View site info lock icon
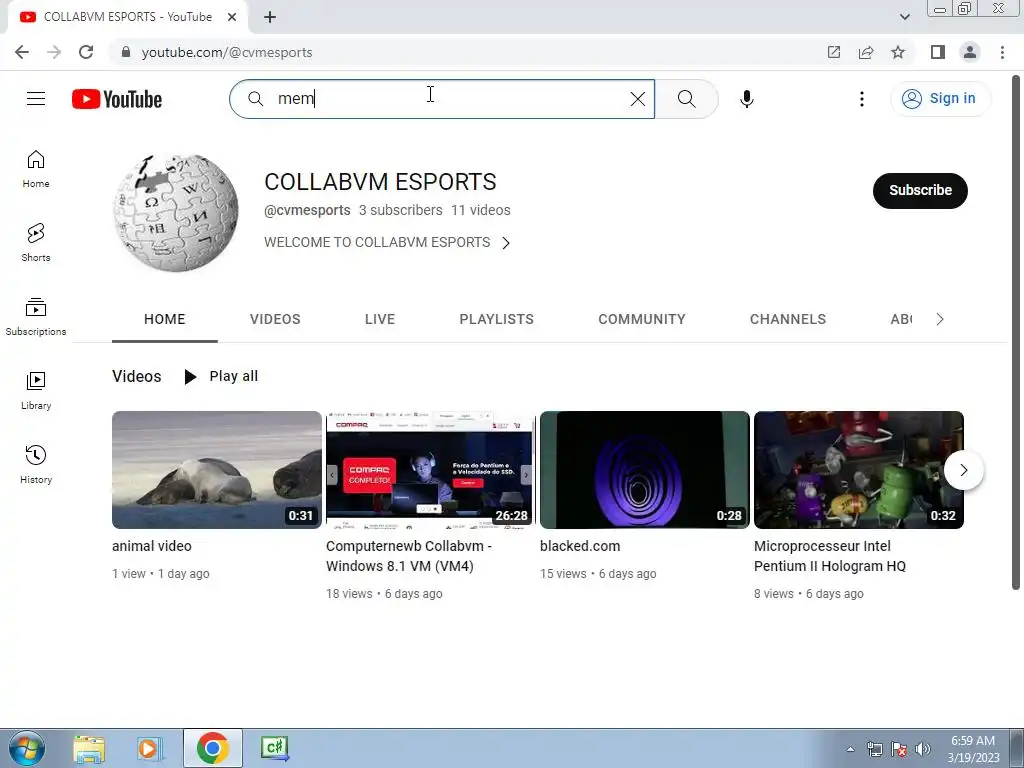The image size is (1024, 768). [x=126, y=52]
